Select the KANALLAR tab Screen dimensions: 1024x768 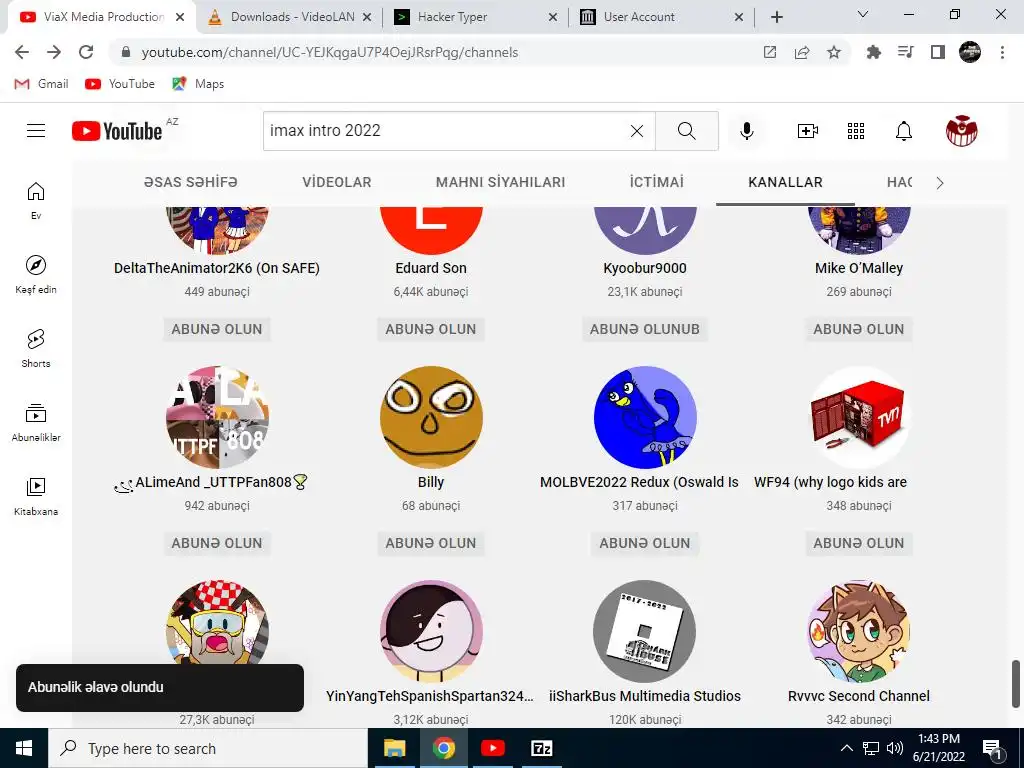click(785, 182)
